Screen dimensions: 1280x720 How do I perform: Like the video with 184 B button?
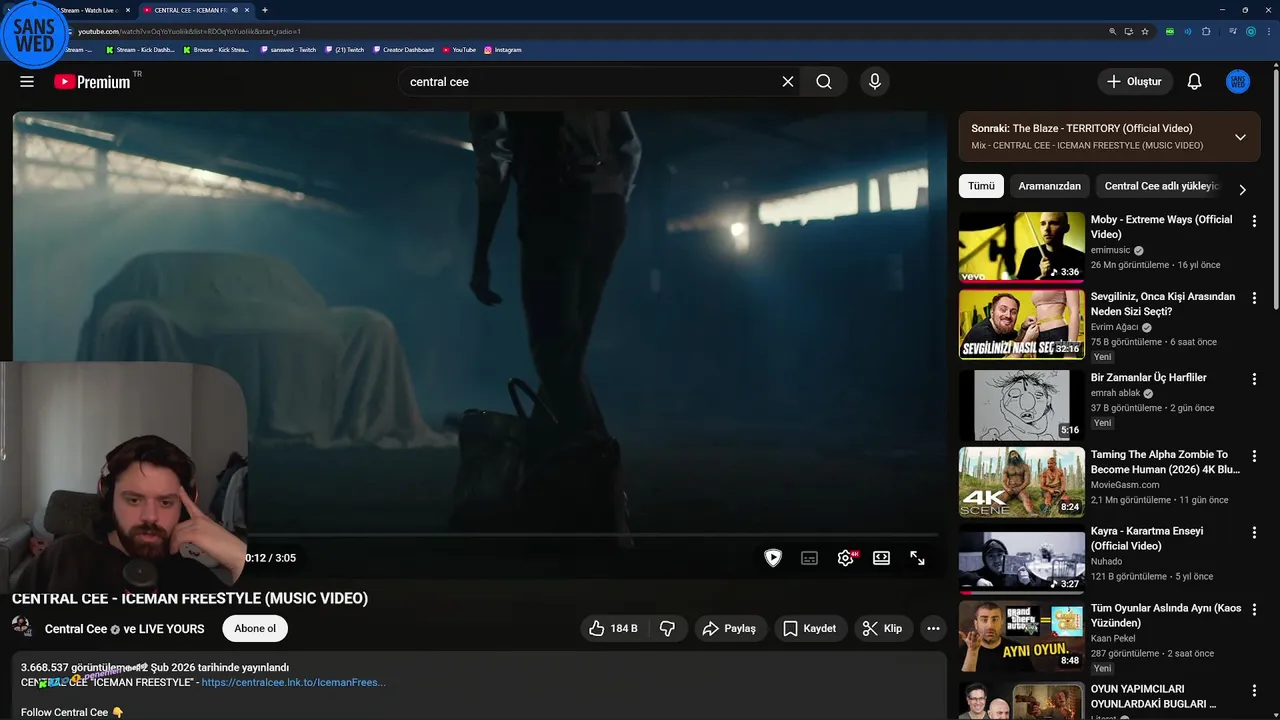[x=613, y=628]
